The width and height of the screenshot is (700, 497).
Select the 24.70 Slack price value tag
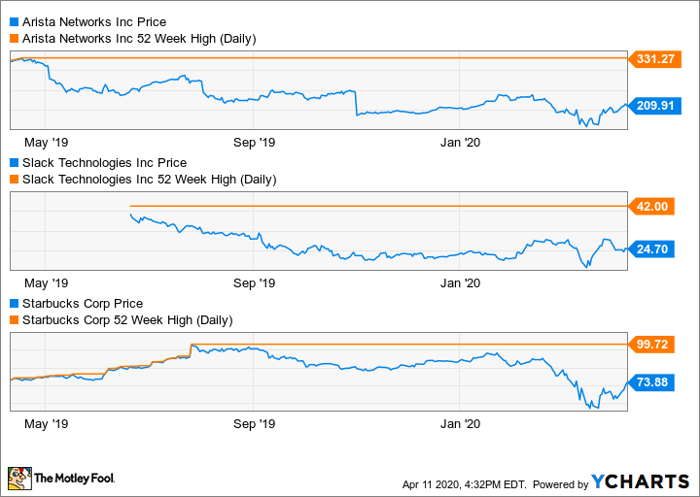(x=658, y=249)
